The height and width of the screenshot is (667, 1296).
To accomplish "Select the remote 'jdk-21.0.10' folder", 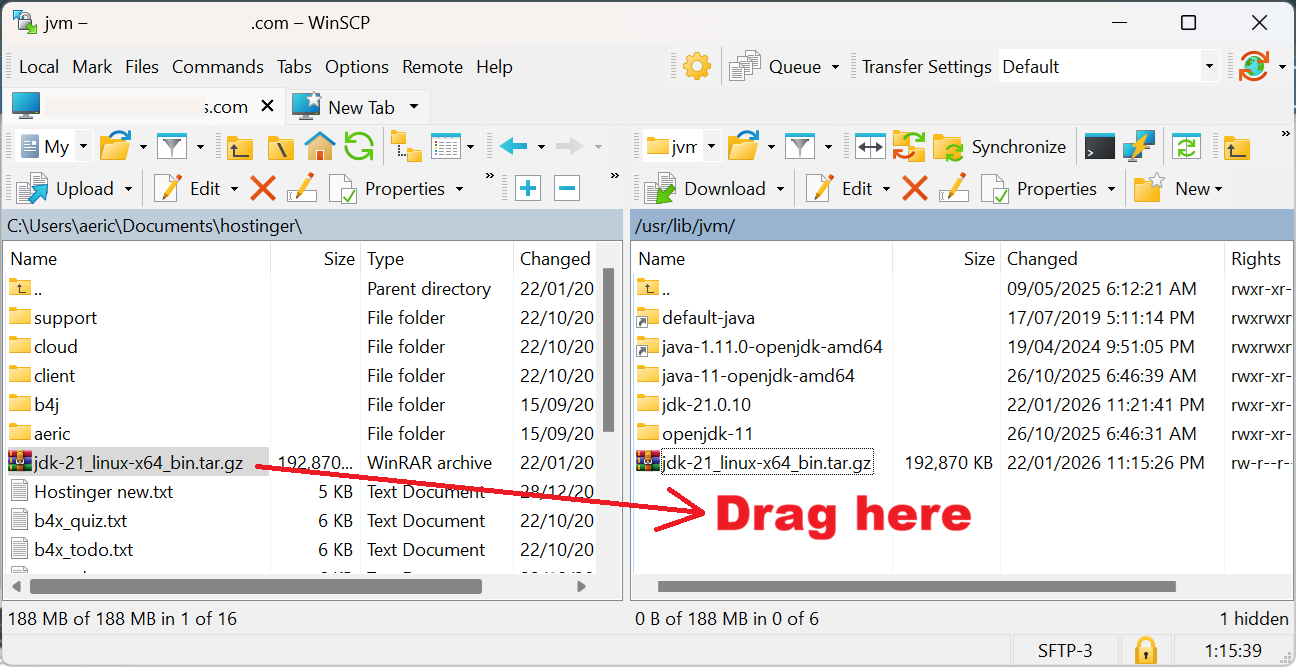I will click(706, 405).
